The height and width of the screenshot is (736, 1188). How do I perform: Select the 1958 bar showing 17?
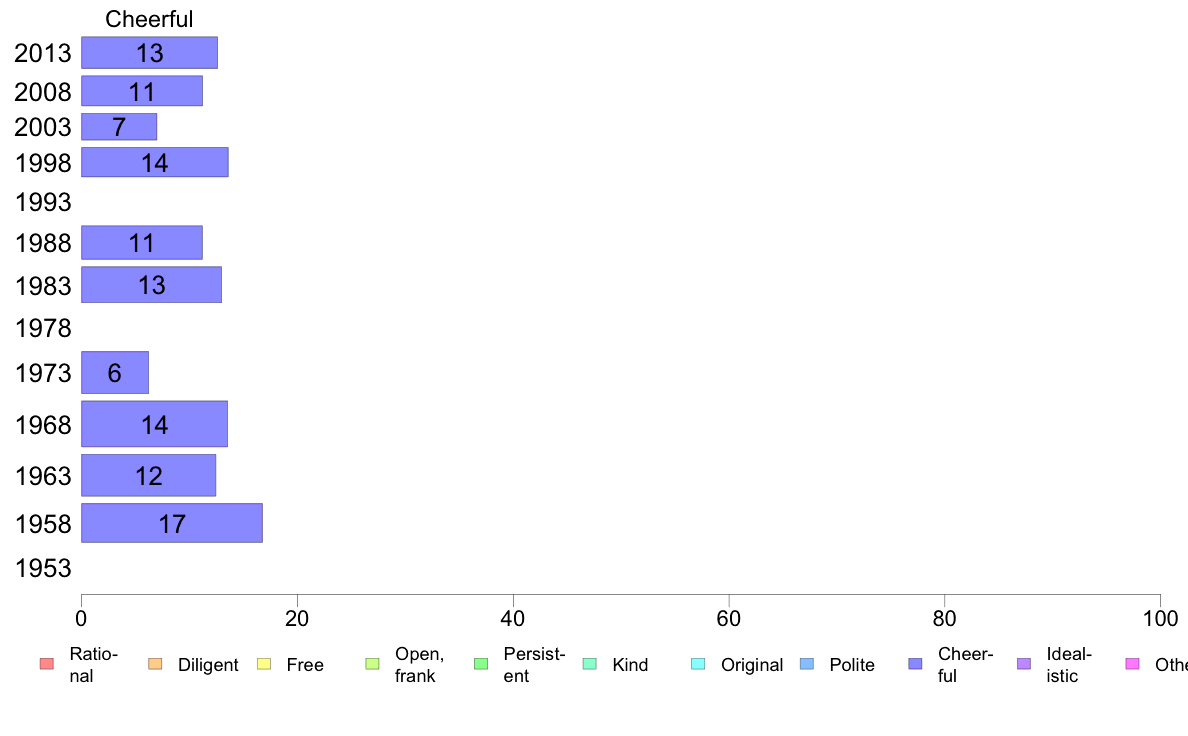pyautogui.click(x=171, y=523)
